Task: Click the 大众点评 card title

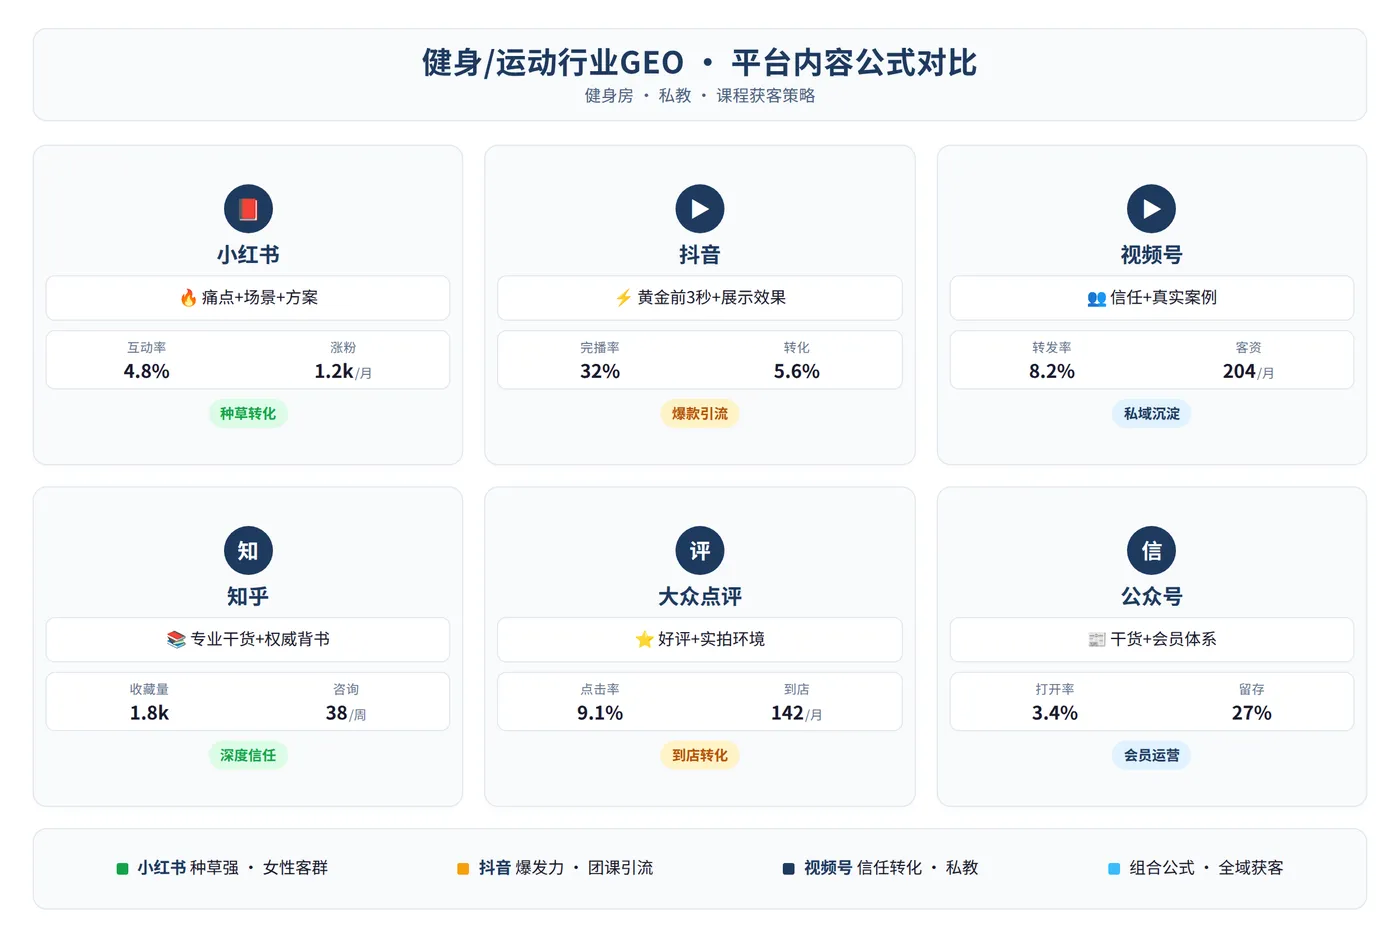Action: (700, 597)
